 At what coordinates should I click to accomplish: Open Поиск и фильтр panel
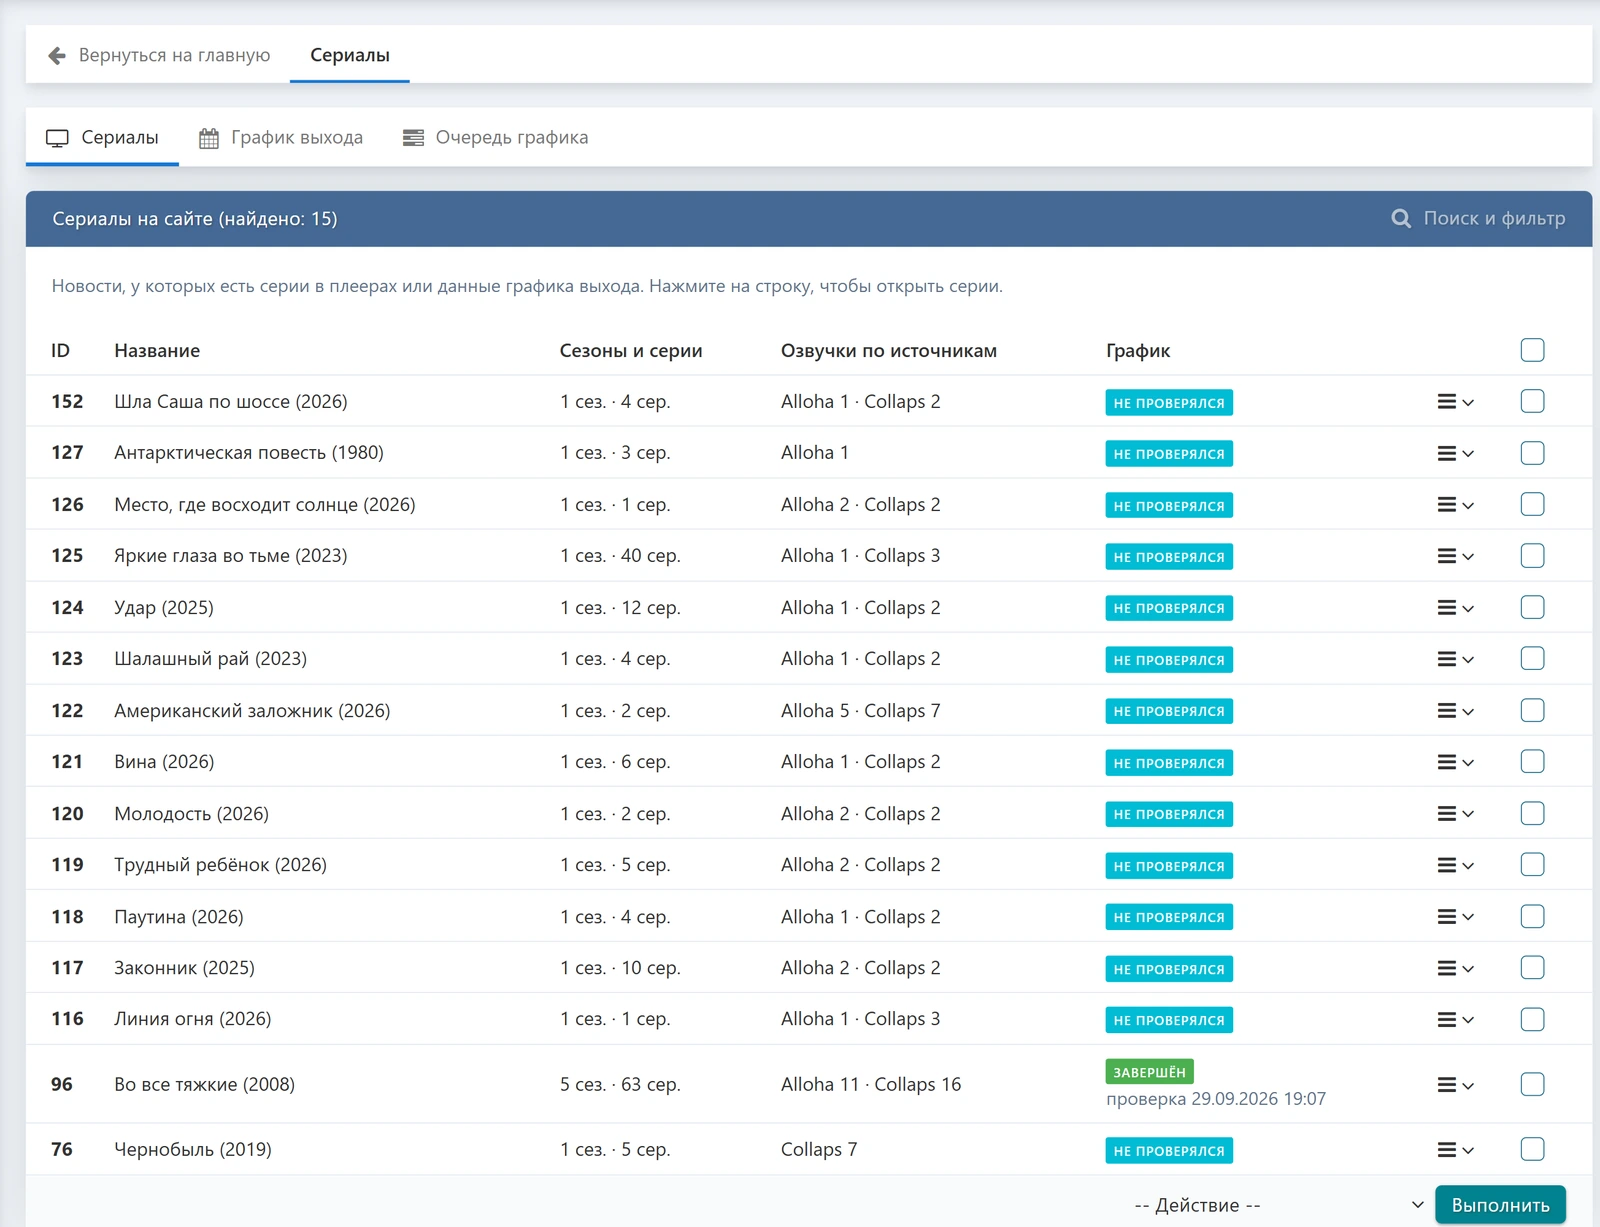coord(1478,219)
